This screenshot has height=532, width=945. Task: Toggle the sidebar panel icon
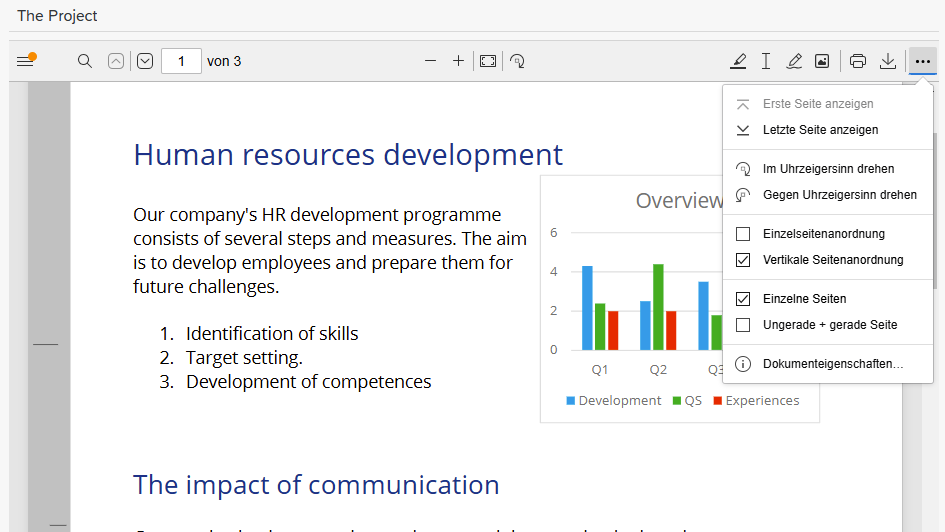point(26,61)
